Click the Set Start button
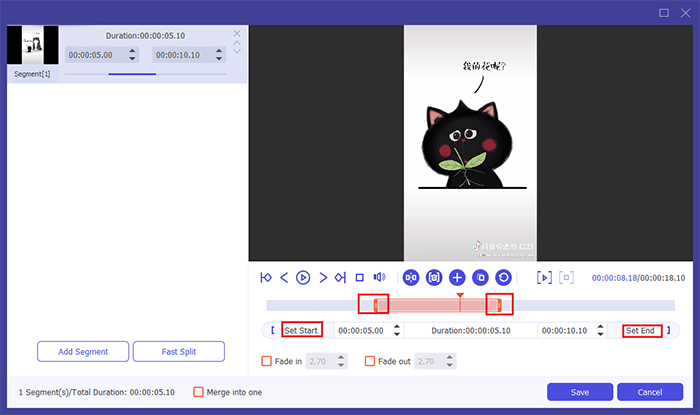The width and height of the screenshot is (700, 415). point(301,330)
